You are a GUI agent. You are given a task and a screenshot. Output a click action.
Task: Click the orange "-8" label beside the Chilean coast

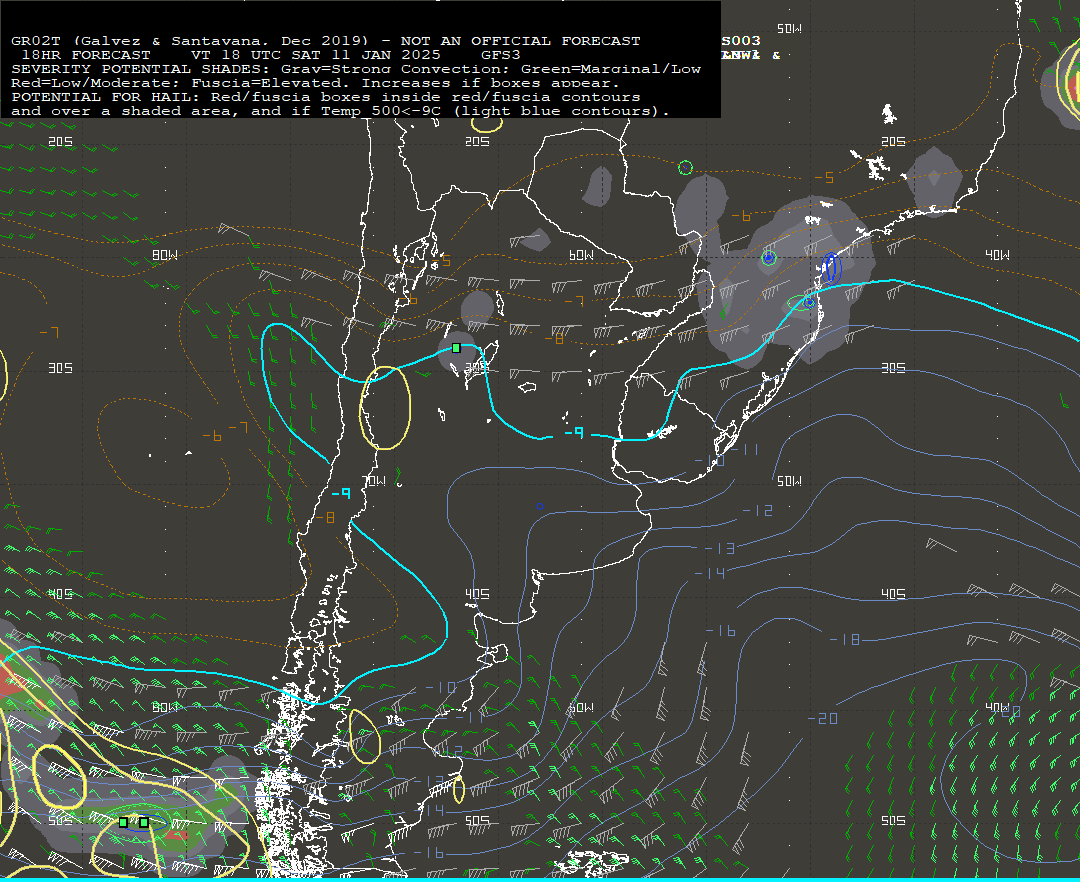click(325, 517)
